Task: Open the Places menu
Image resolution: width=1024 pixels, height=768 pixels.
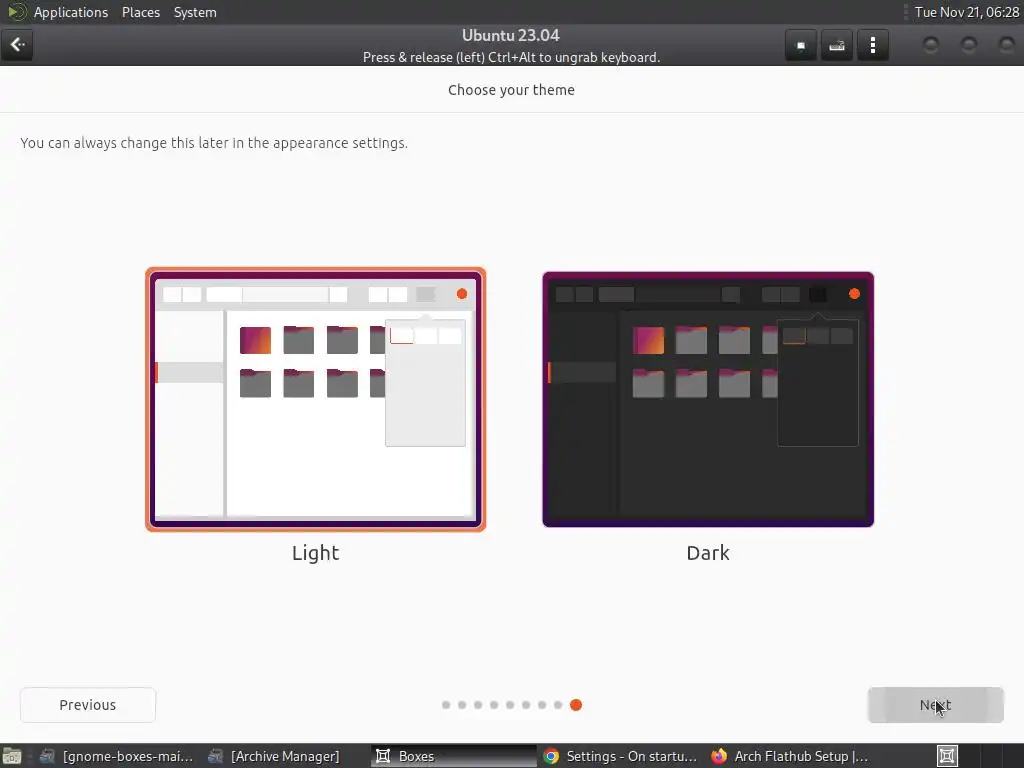Action: [x=141, y=12]
